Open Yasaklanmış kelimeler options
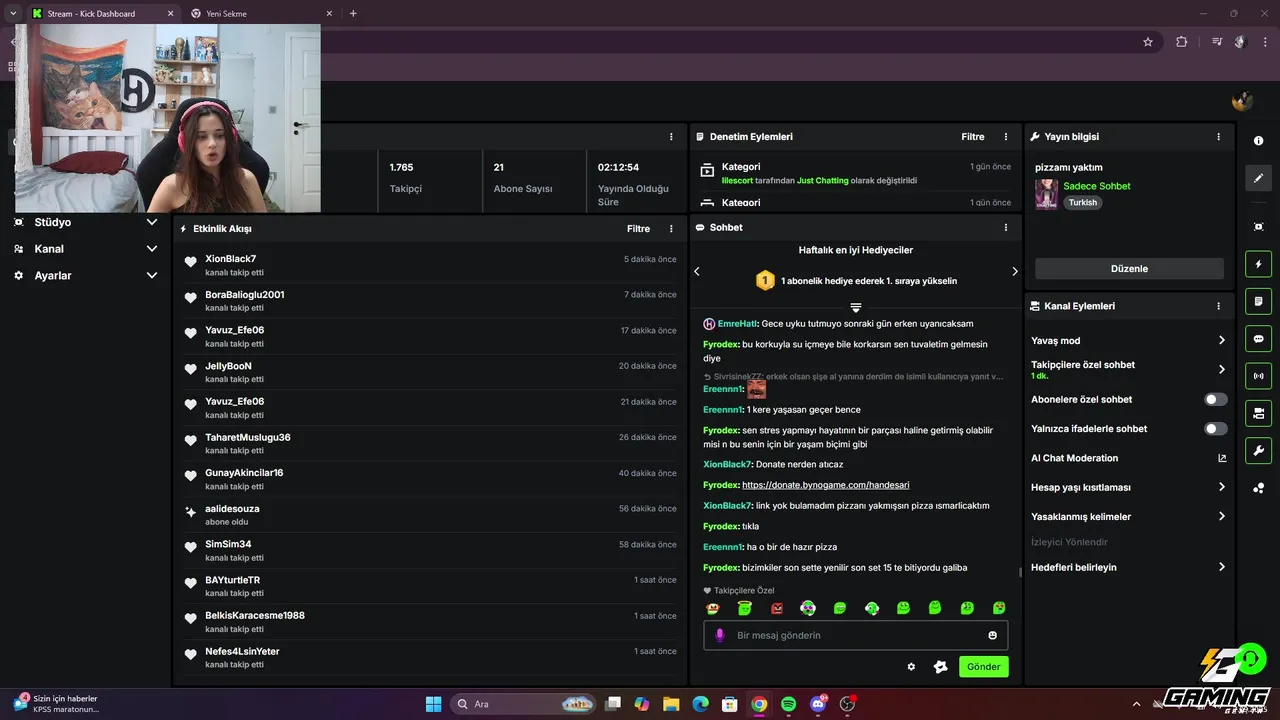The width and height of the screenshot is (1280, 720). click(x=1128, y=517)
